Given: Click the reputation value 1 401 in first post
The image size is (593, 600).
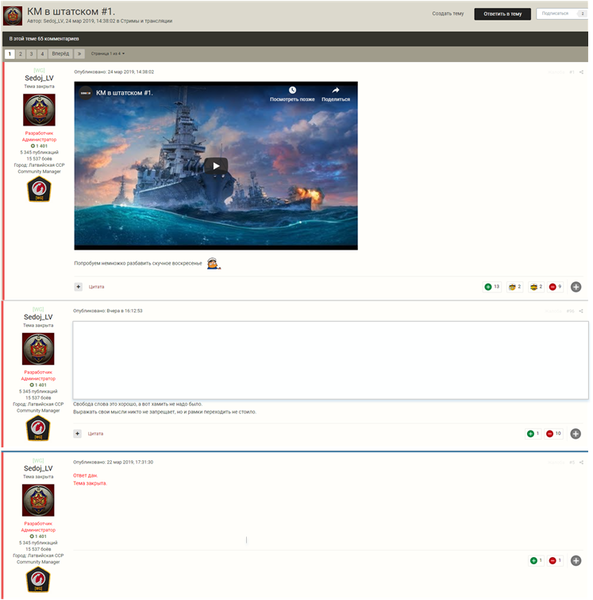Looking at the screenshot, I should tap(39, 146).
